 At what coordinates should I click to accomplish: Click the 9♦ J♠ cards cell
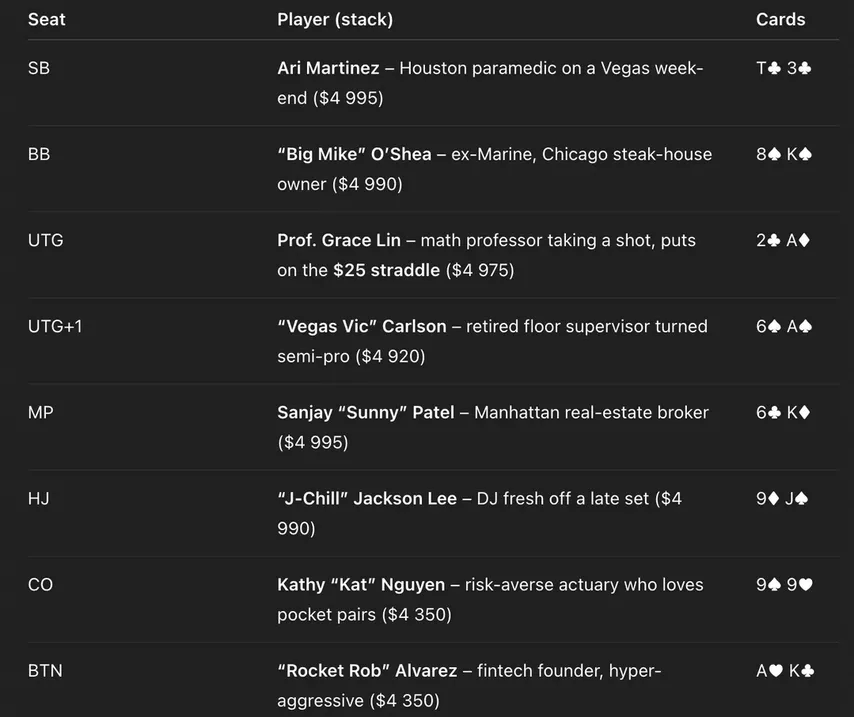(x=782, y=499)
